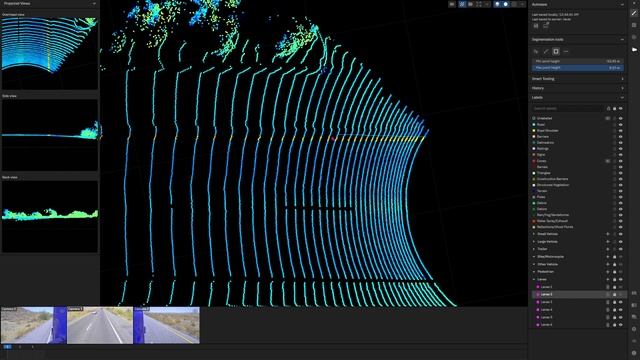The image size is (640, 360).
Task: Click the Search labels field
Action: click(x=568, y=109)
